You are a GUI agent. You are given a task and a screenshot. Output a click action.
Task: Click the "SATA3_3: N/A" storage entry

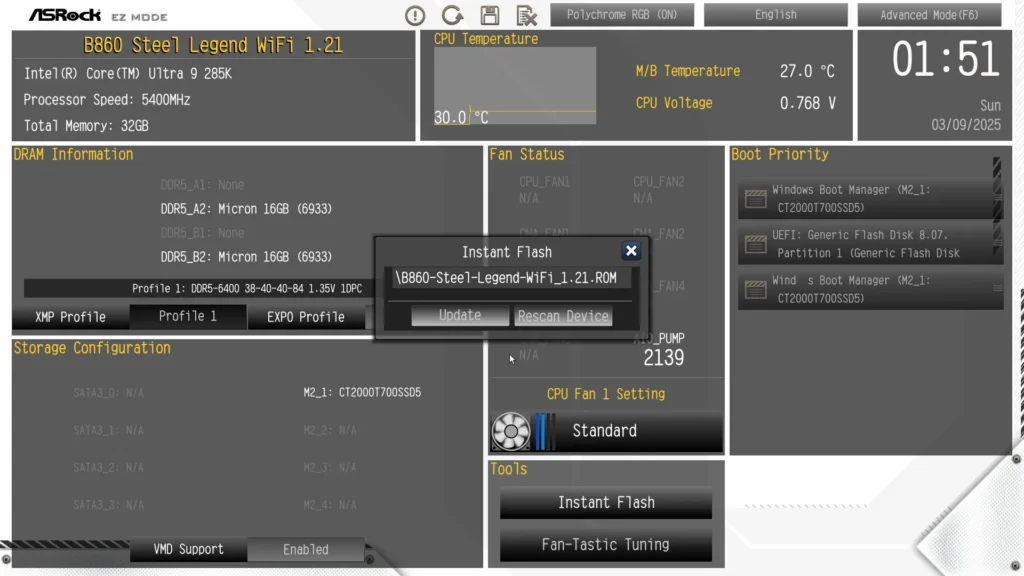(x=108, y=505)
